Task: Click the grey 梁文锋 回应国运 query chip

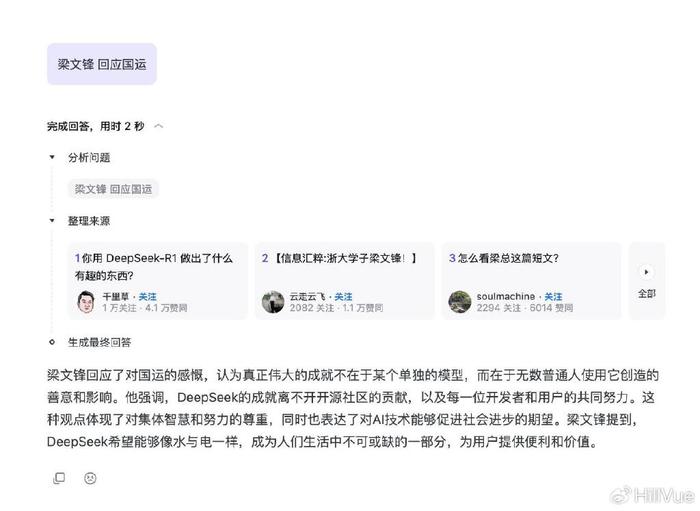Action: tap(113, 189)
